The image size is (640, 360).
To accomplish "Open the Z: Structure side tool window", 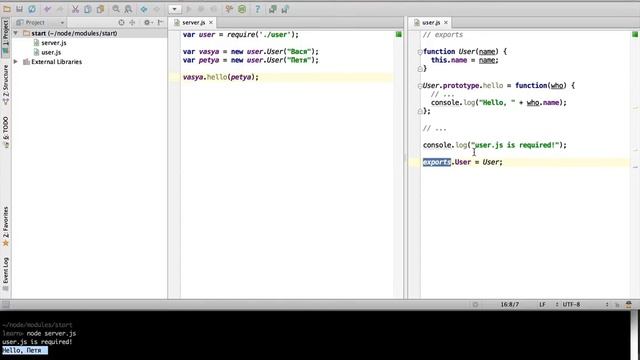I will 5,84.
